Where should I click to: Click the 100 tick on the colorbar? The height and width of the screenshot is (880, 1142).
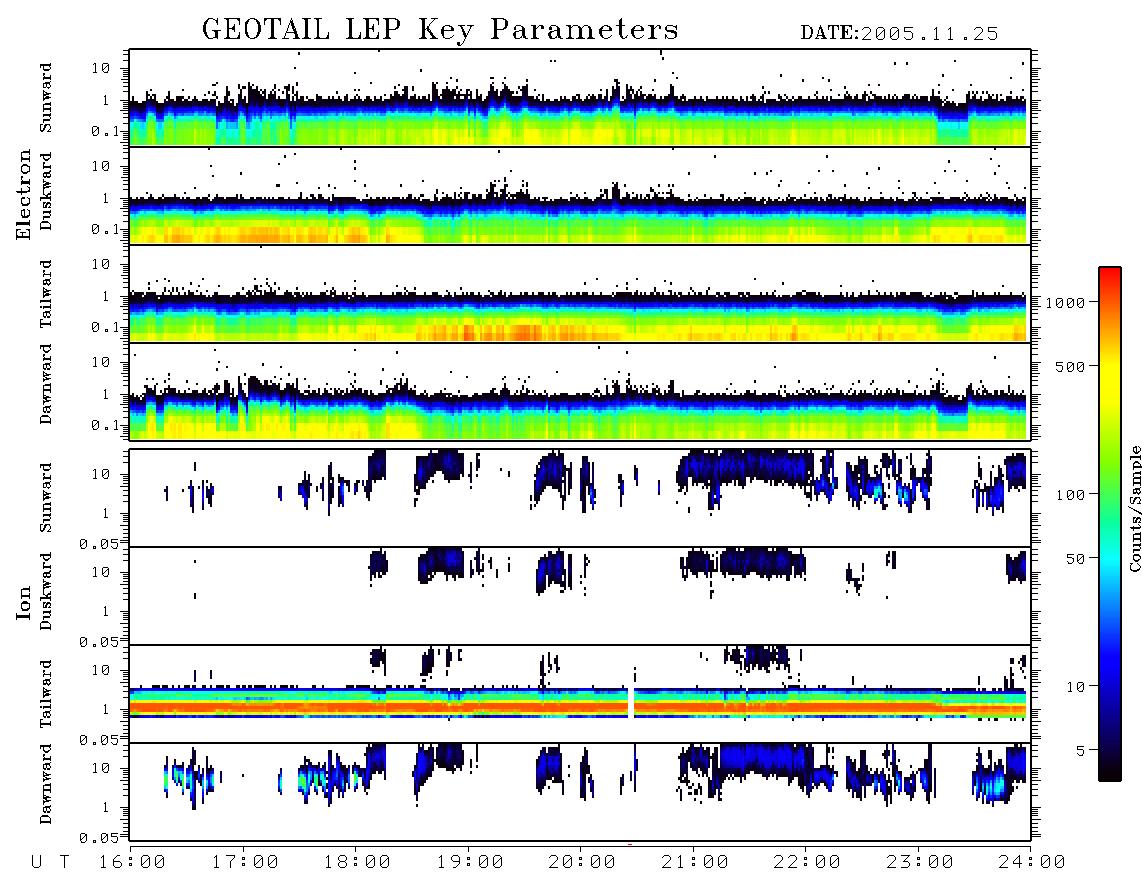click(x=1071, y=495)
